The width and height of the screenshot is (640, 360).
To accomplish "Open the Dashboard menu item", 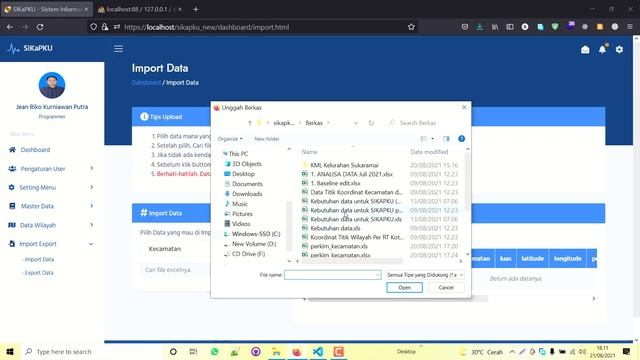I will pos(35,150).
